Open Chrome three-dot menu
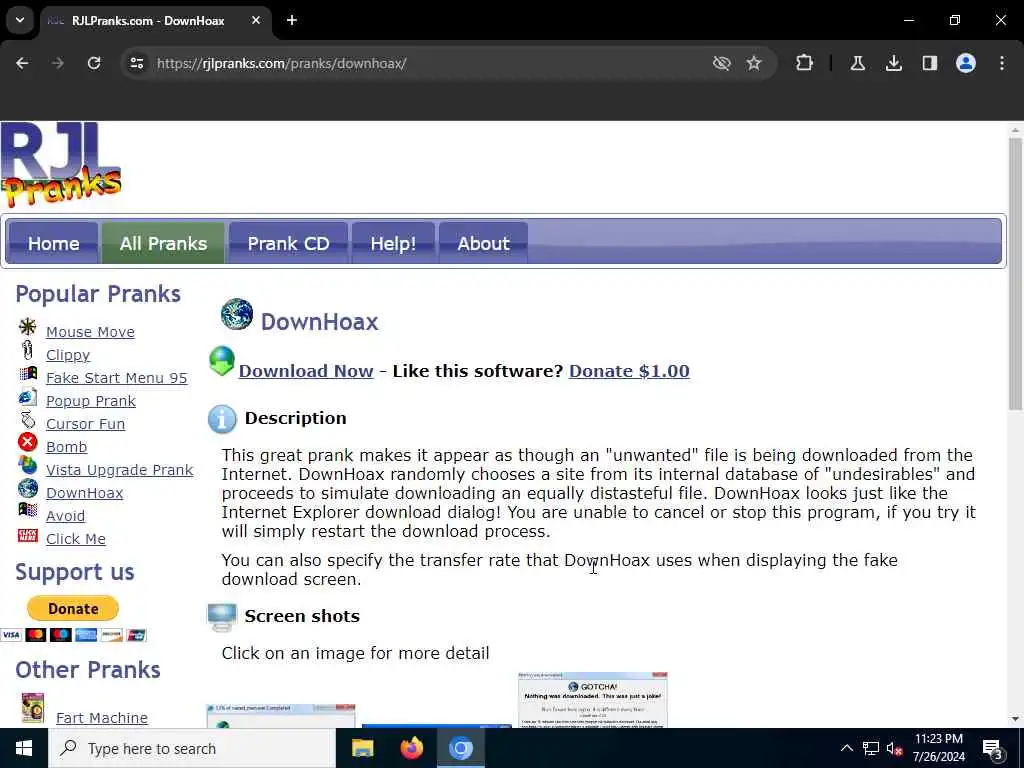This screenshot has width=1024, height=768. 1002,63
